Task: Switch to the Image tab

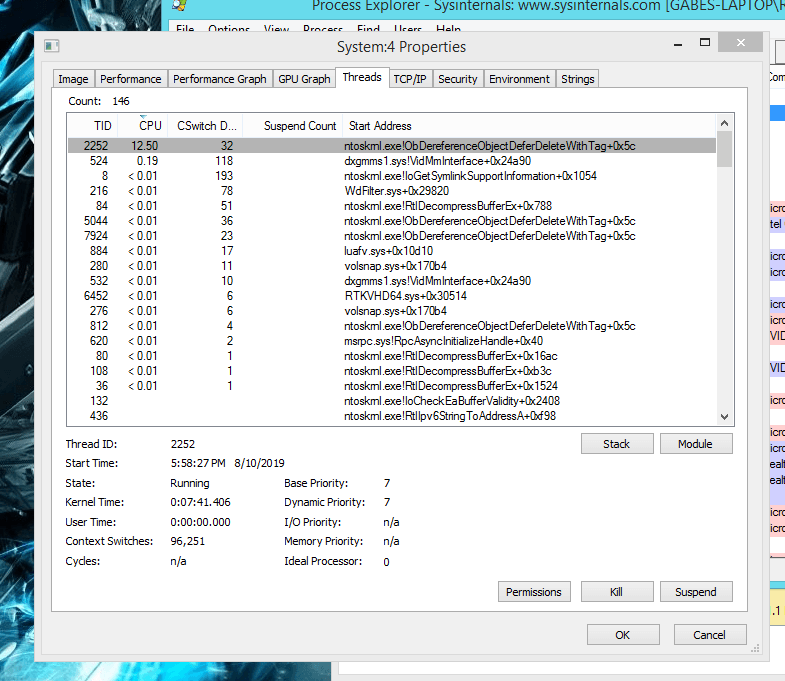Action: pos(73,79)
